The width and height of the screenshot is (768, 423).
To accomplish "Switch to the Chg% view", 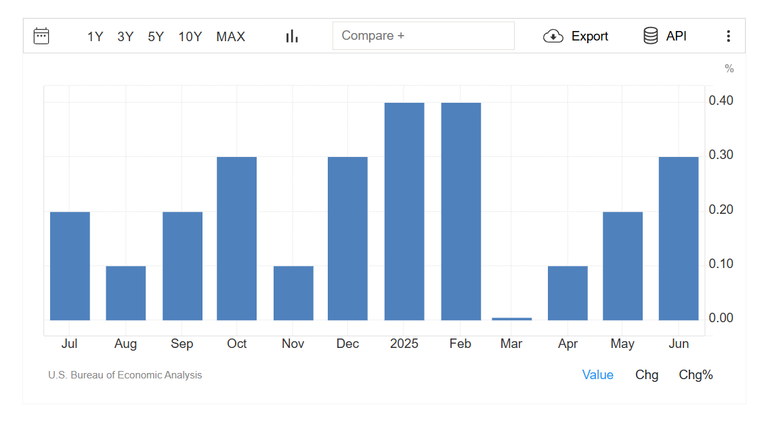I will tap(696, 375).
